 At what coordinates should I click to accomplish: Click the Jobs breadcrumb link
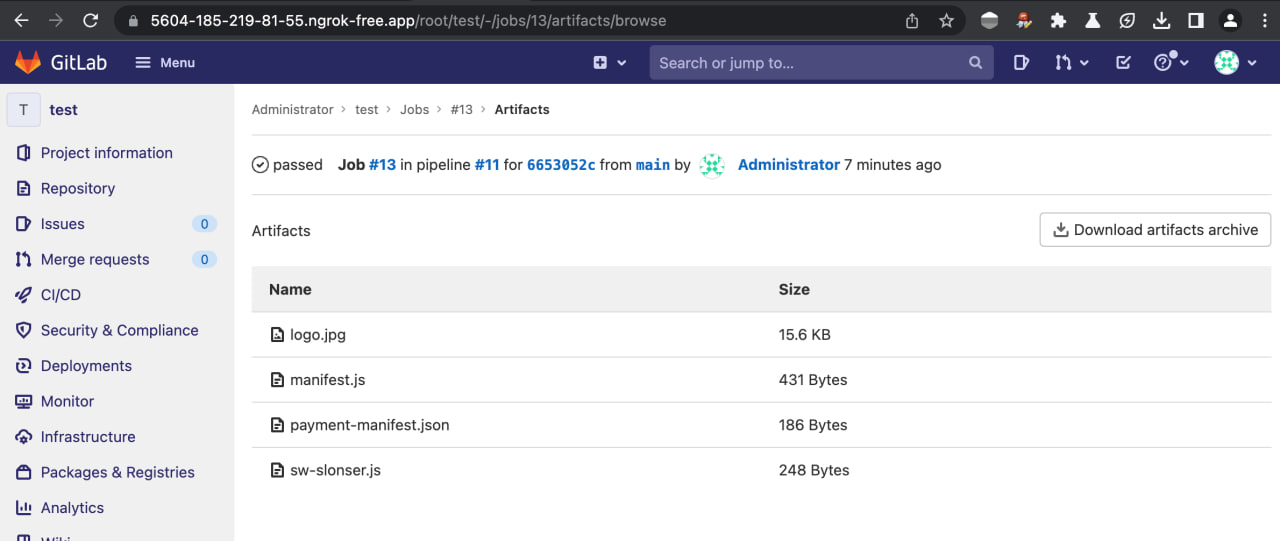coord(414,109)
